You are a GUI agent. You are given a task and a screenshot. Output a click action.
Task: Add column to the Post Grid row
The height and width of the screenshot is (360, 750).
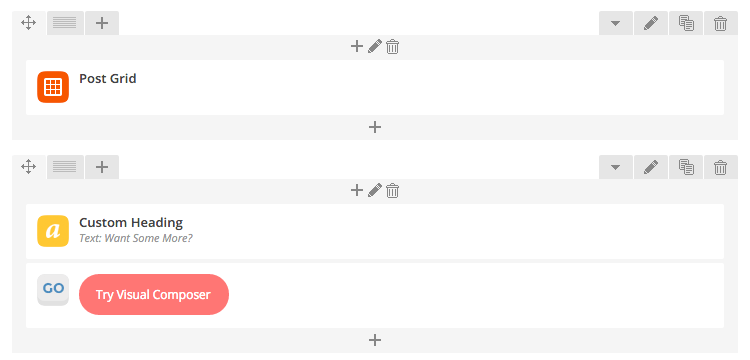102,23
